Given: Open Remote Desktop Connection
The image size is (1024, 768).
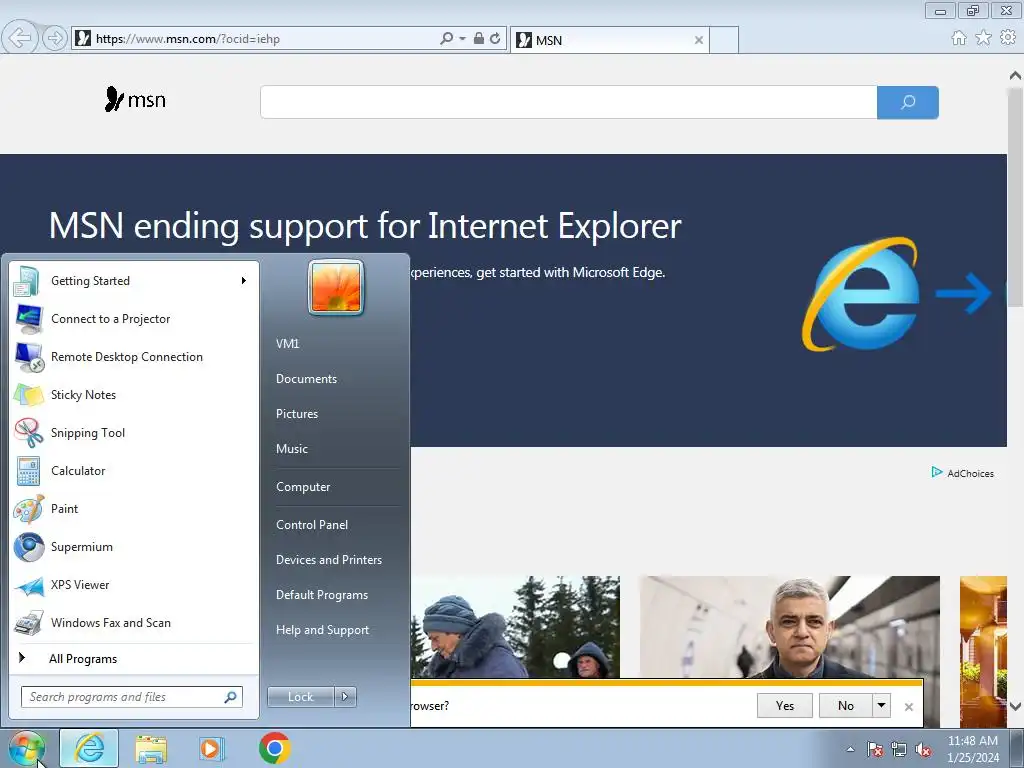Looking at the screenshot, I should tap(134, 357).
